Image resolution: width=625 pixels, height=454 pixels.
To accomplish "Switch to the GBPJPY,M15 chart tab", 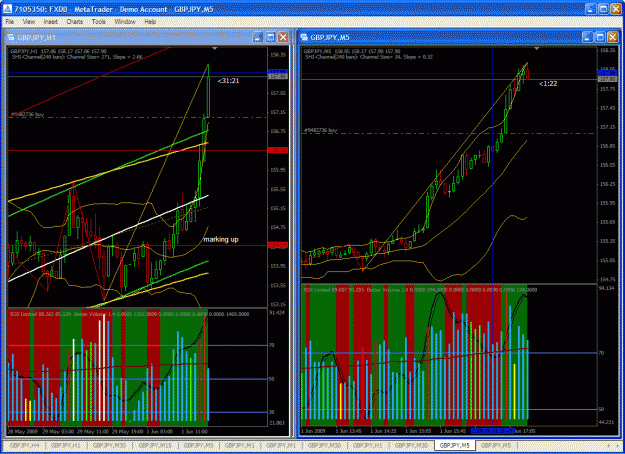I will [155, 445].
